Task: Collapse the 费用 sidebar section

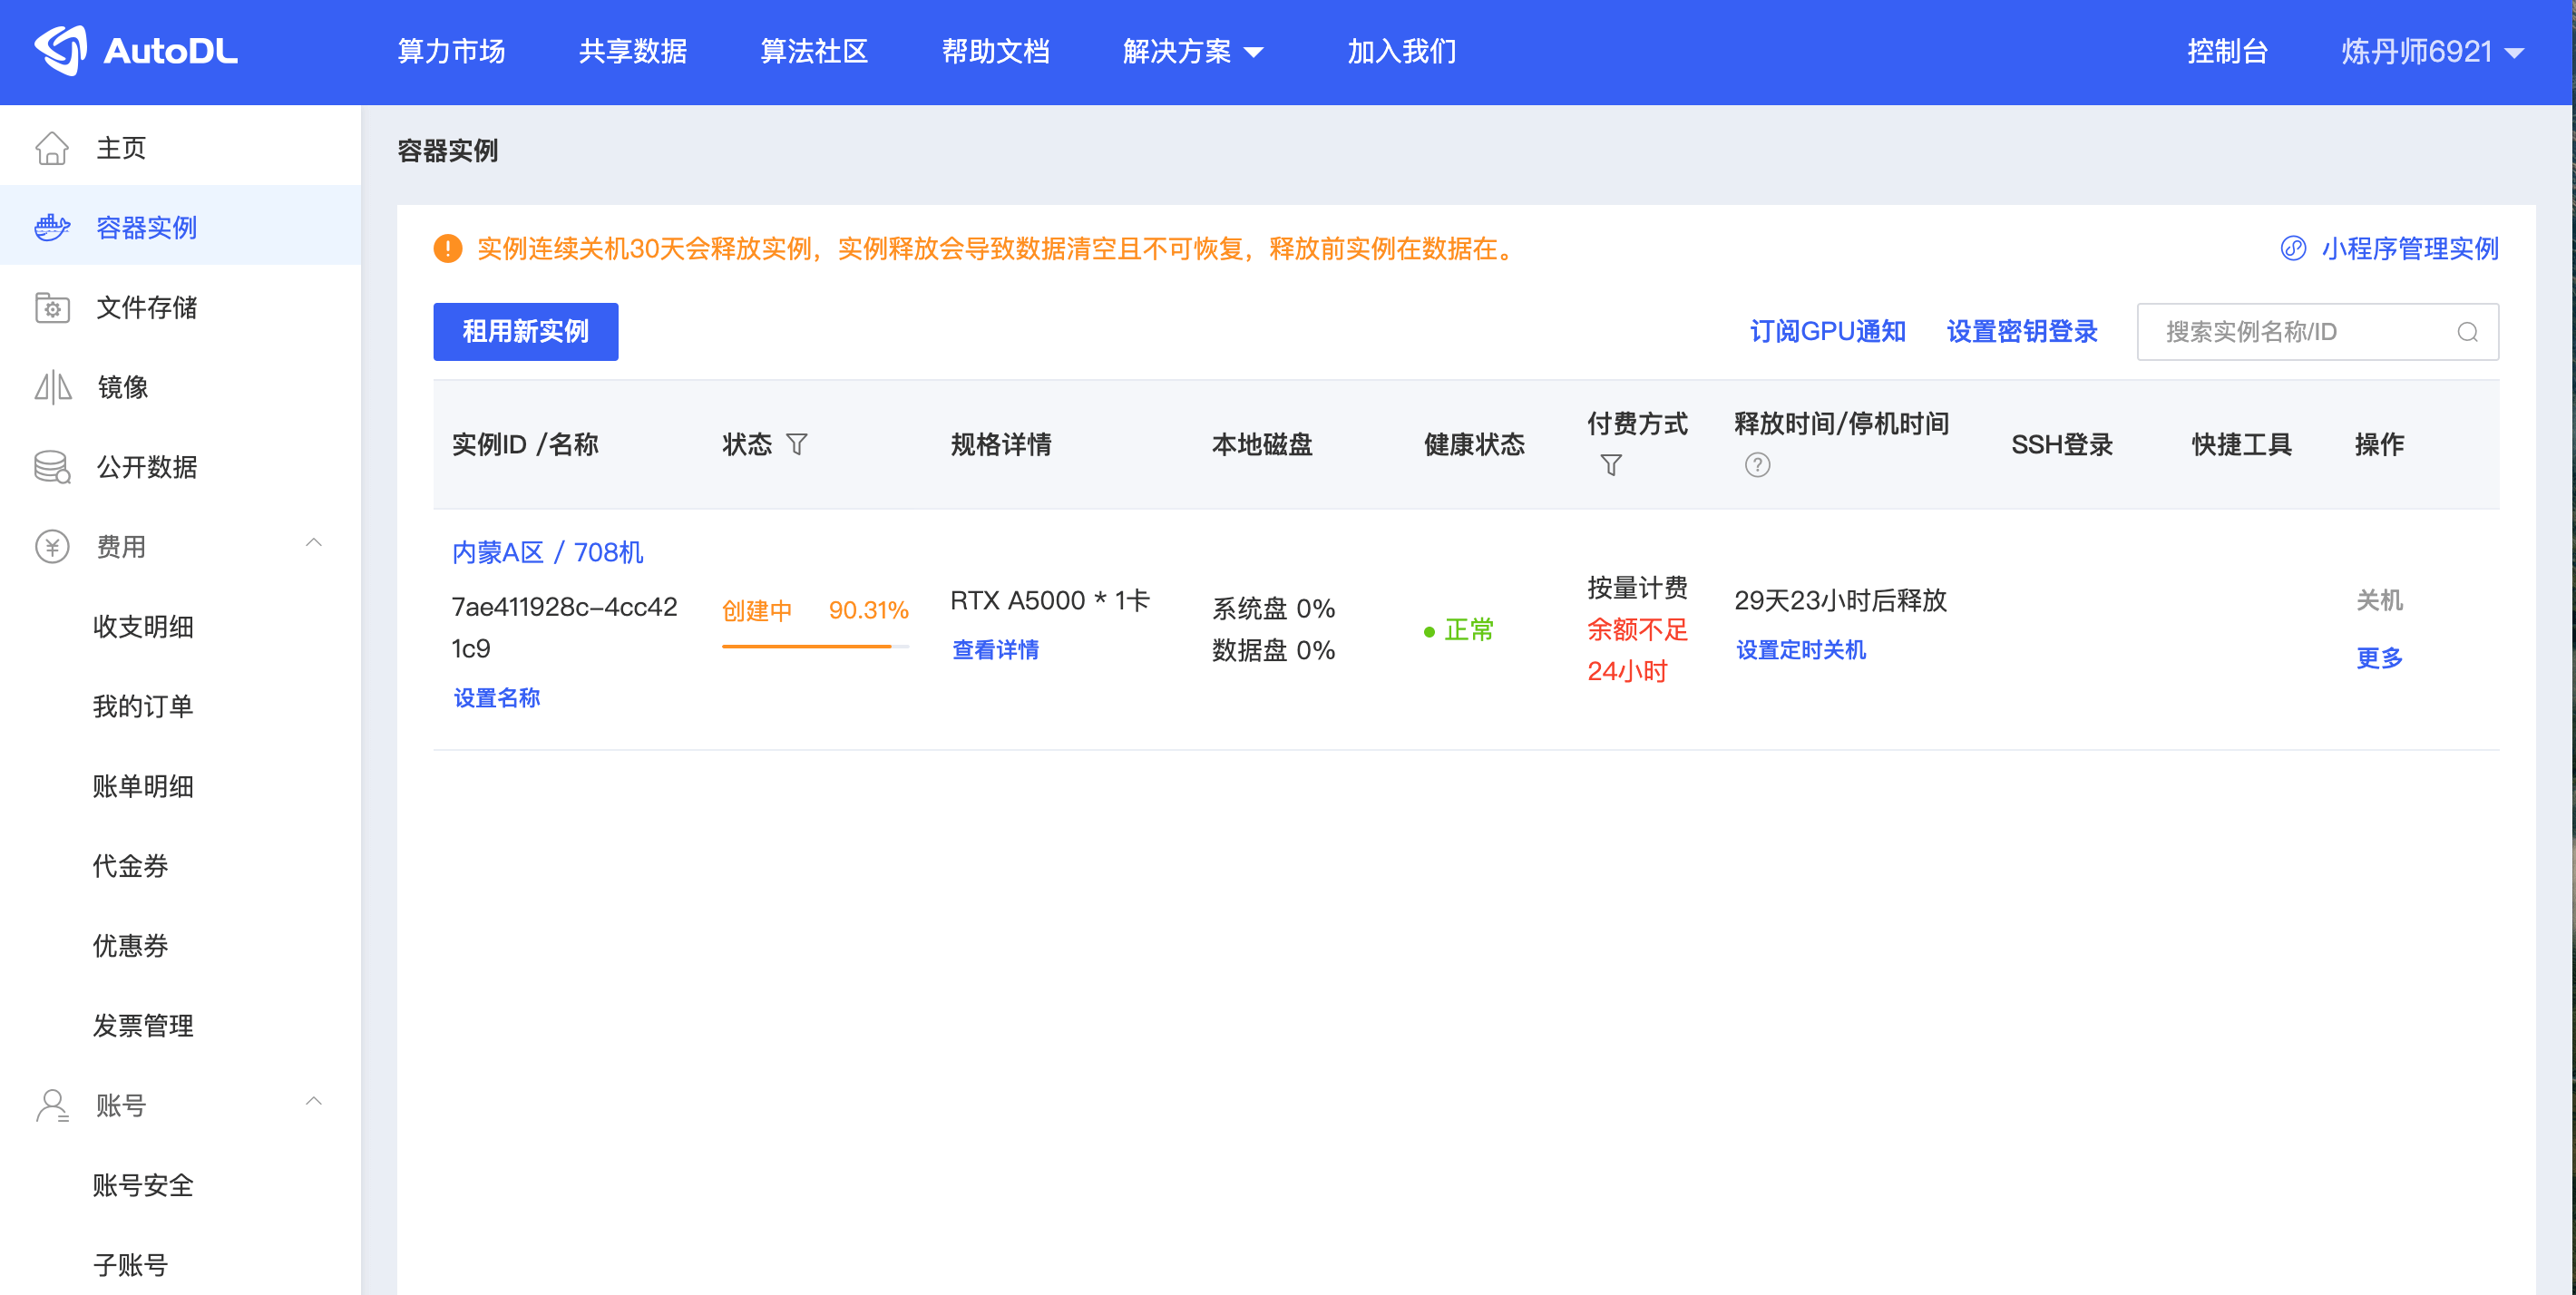Action: point(313,543)
